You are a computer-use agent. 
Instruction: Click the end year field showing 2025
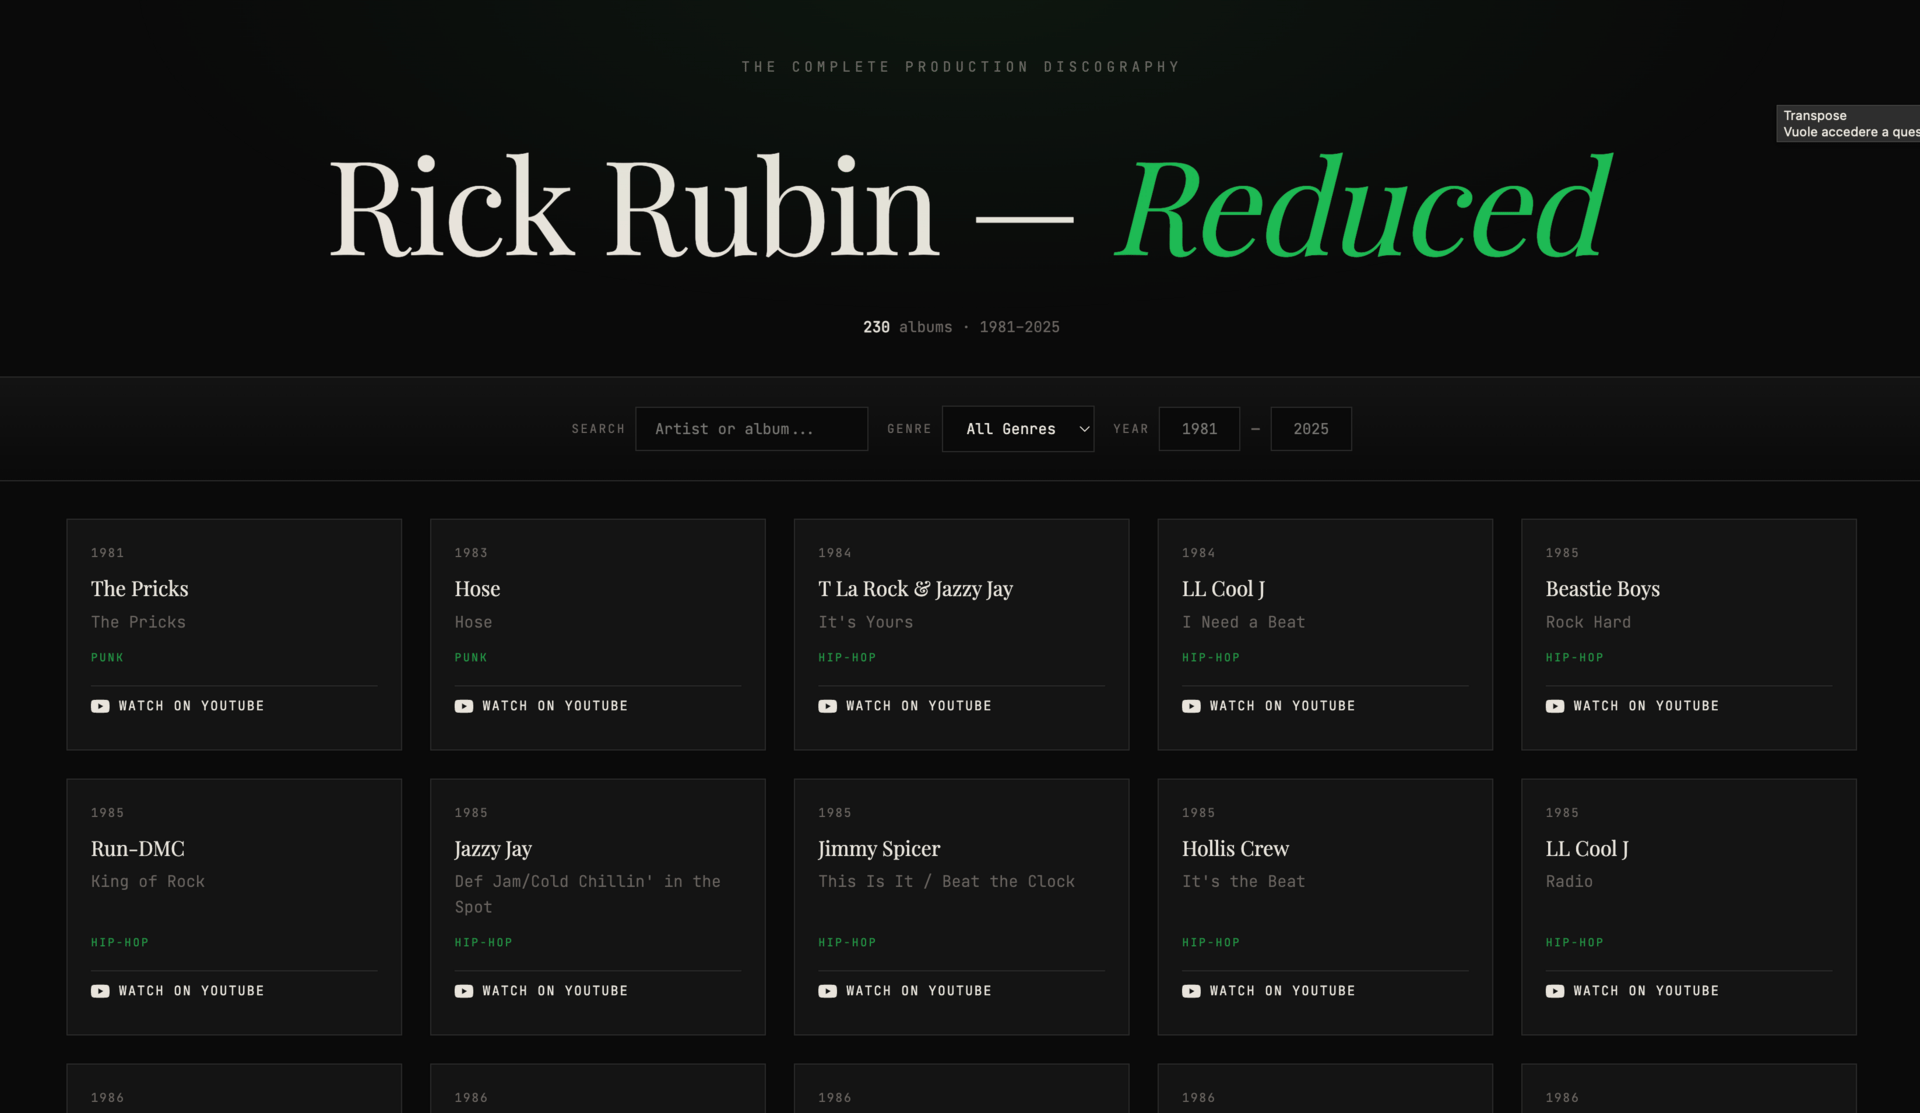tap(1310, 429)
